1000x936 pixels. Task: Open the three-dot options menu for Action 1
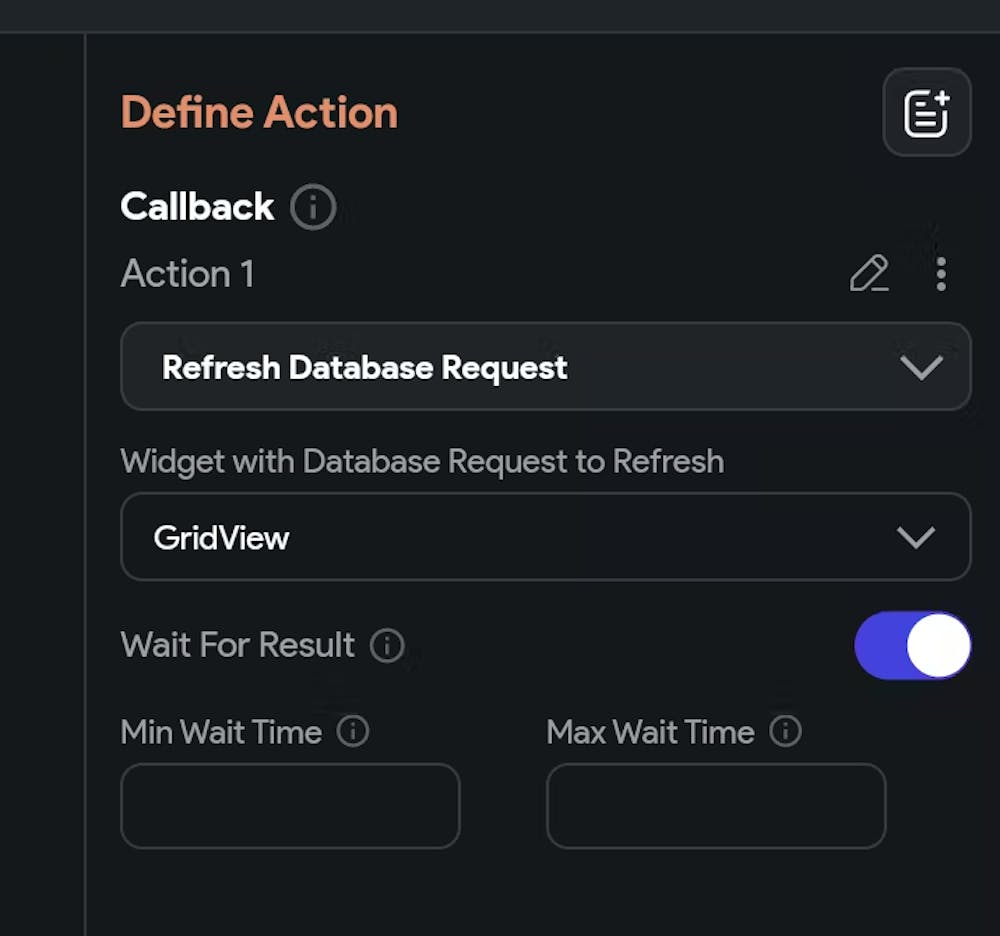(x=940, y=274)
